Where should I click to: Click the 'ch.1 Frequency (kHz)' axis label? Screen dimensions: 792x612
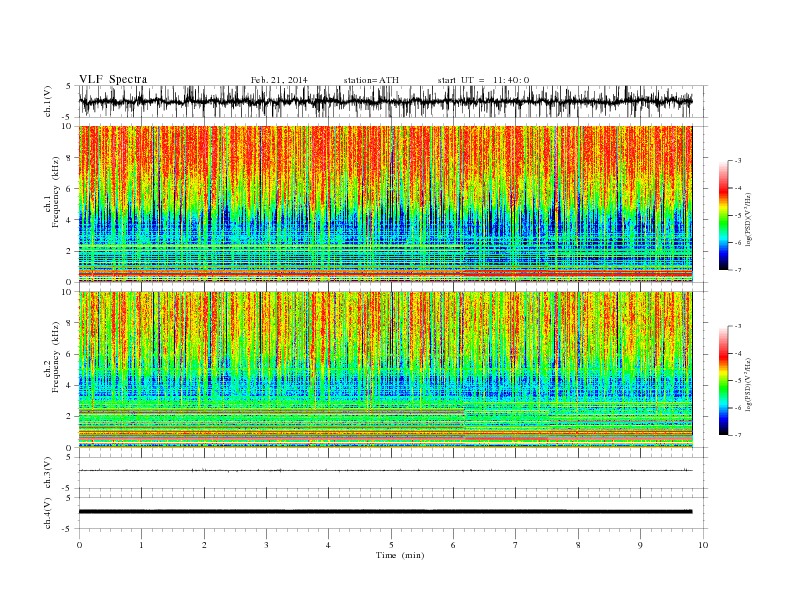click(52, 192)
